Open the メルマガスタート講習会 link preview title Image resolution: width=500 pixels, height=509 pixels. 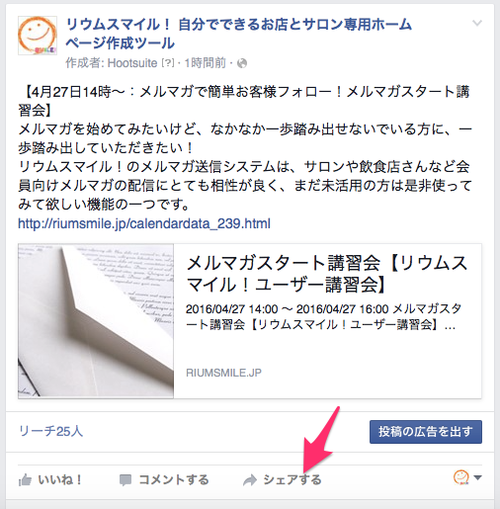coord(327,274)
